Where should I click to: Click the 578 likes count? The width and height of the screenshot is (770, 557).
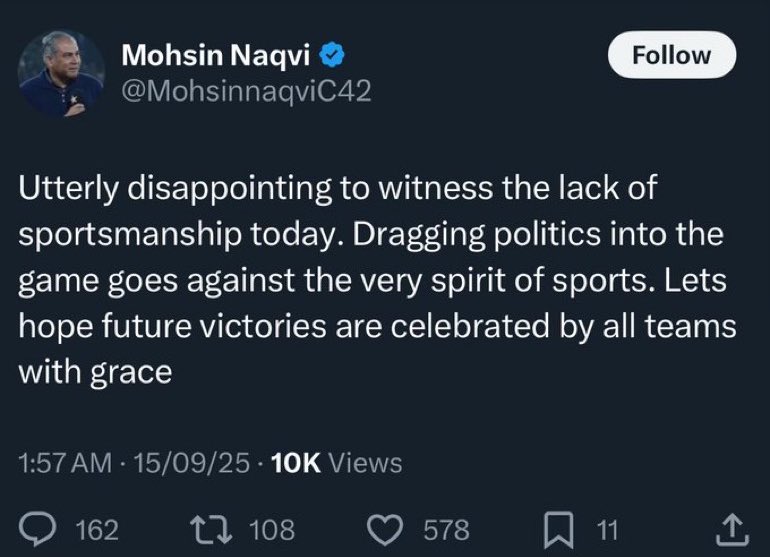point(446,530)
